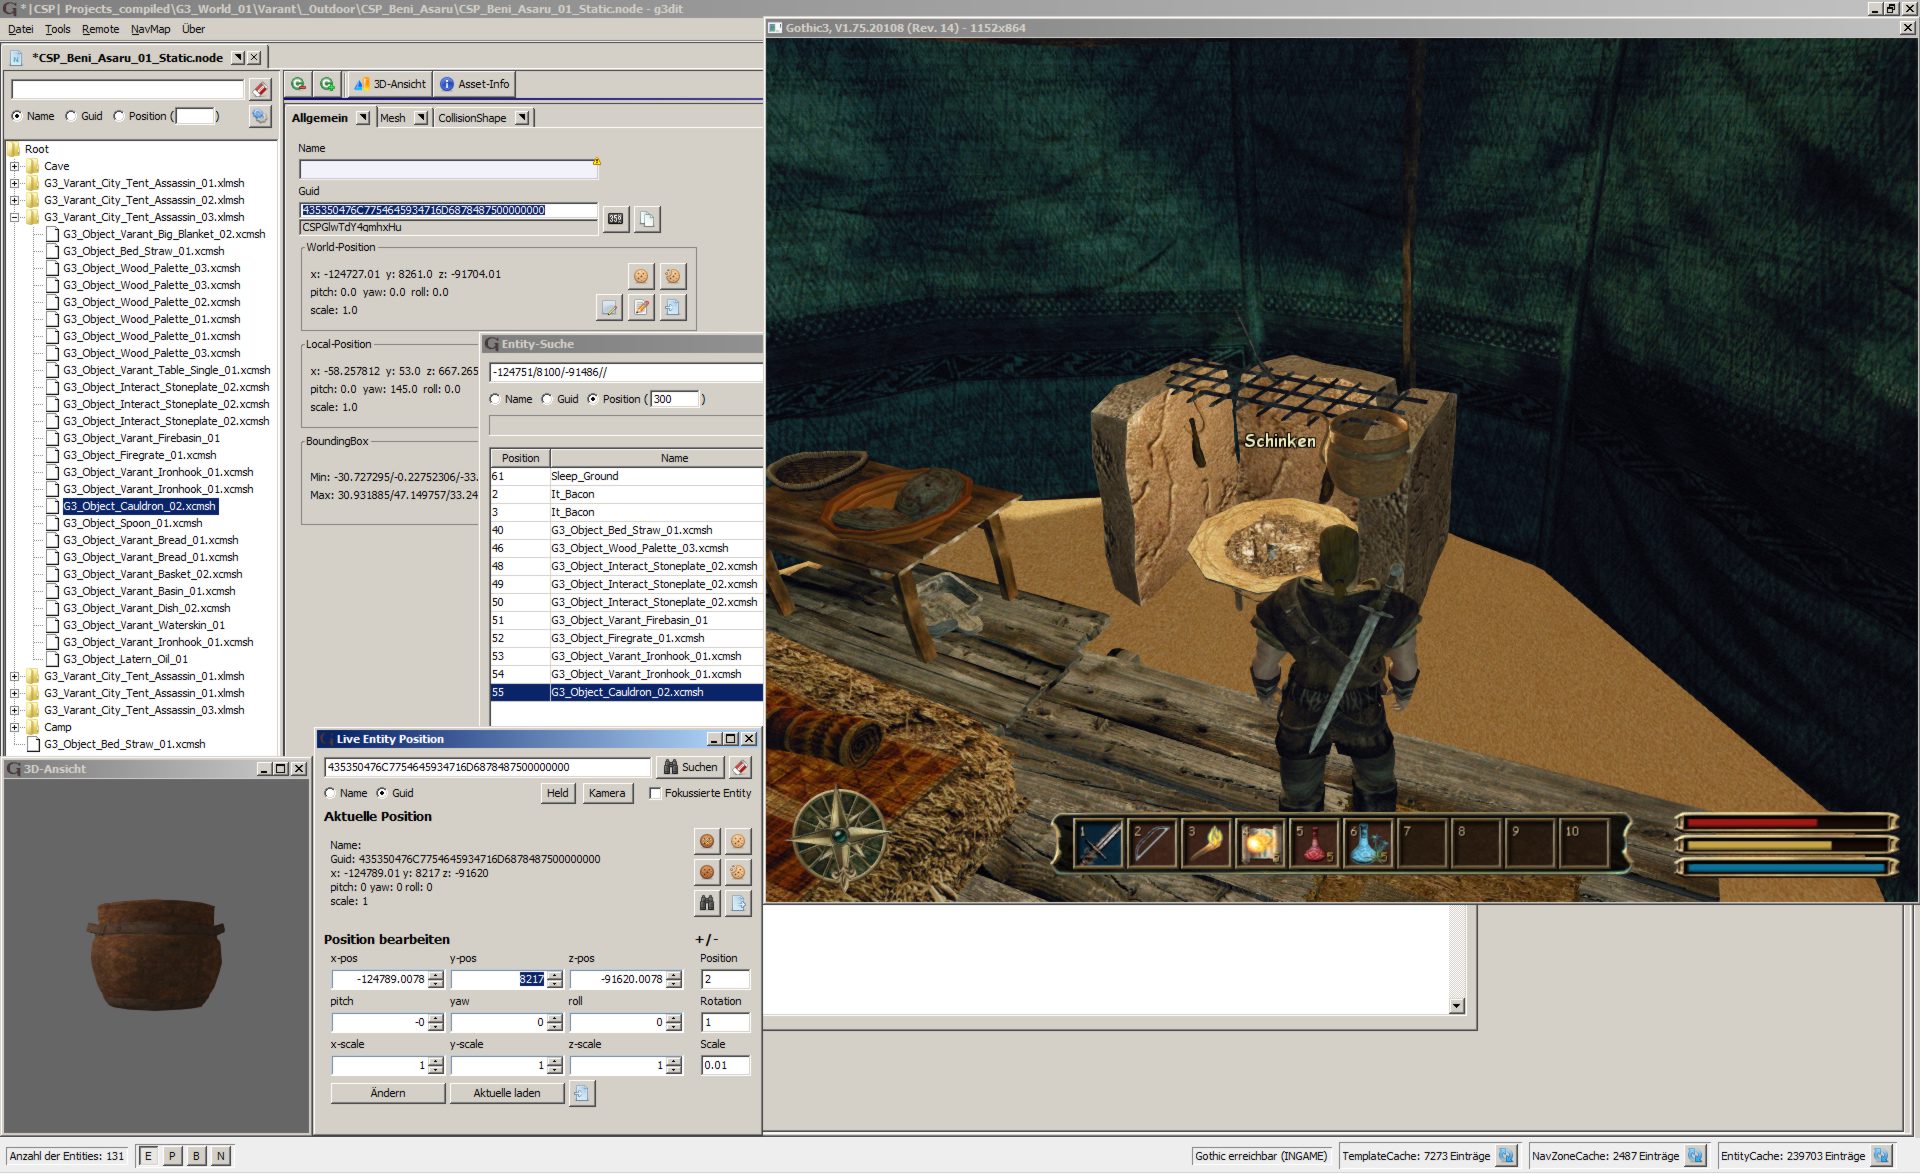
Task: Click the Entity-Suche position input field
Action: (626, 372)
